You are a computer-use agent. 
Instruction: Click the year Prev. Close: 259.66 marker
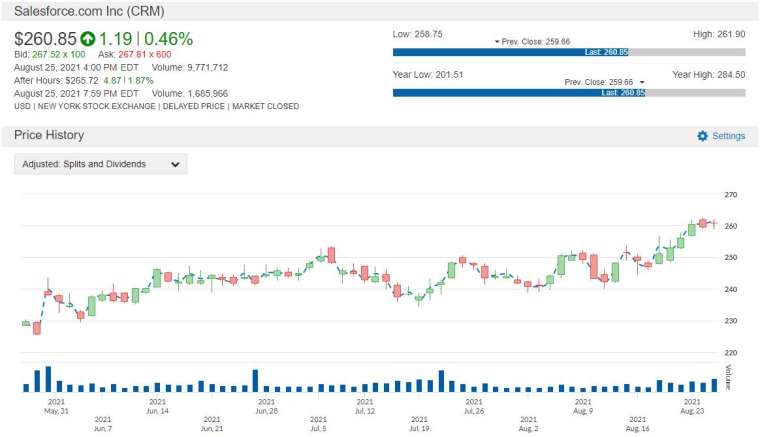tap(604, 82)
